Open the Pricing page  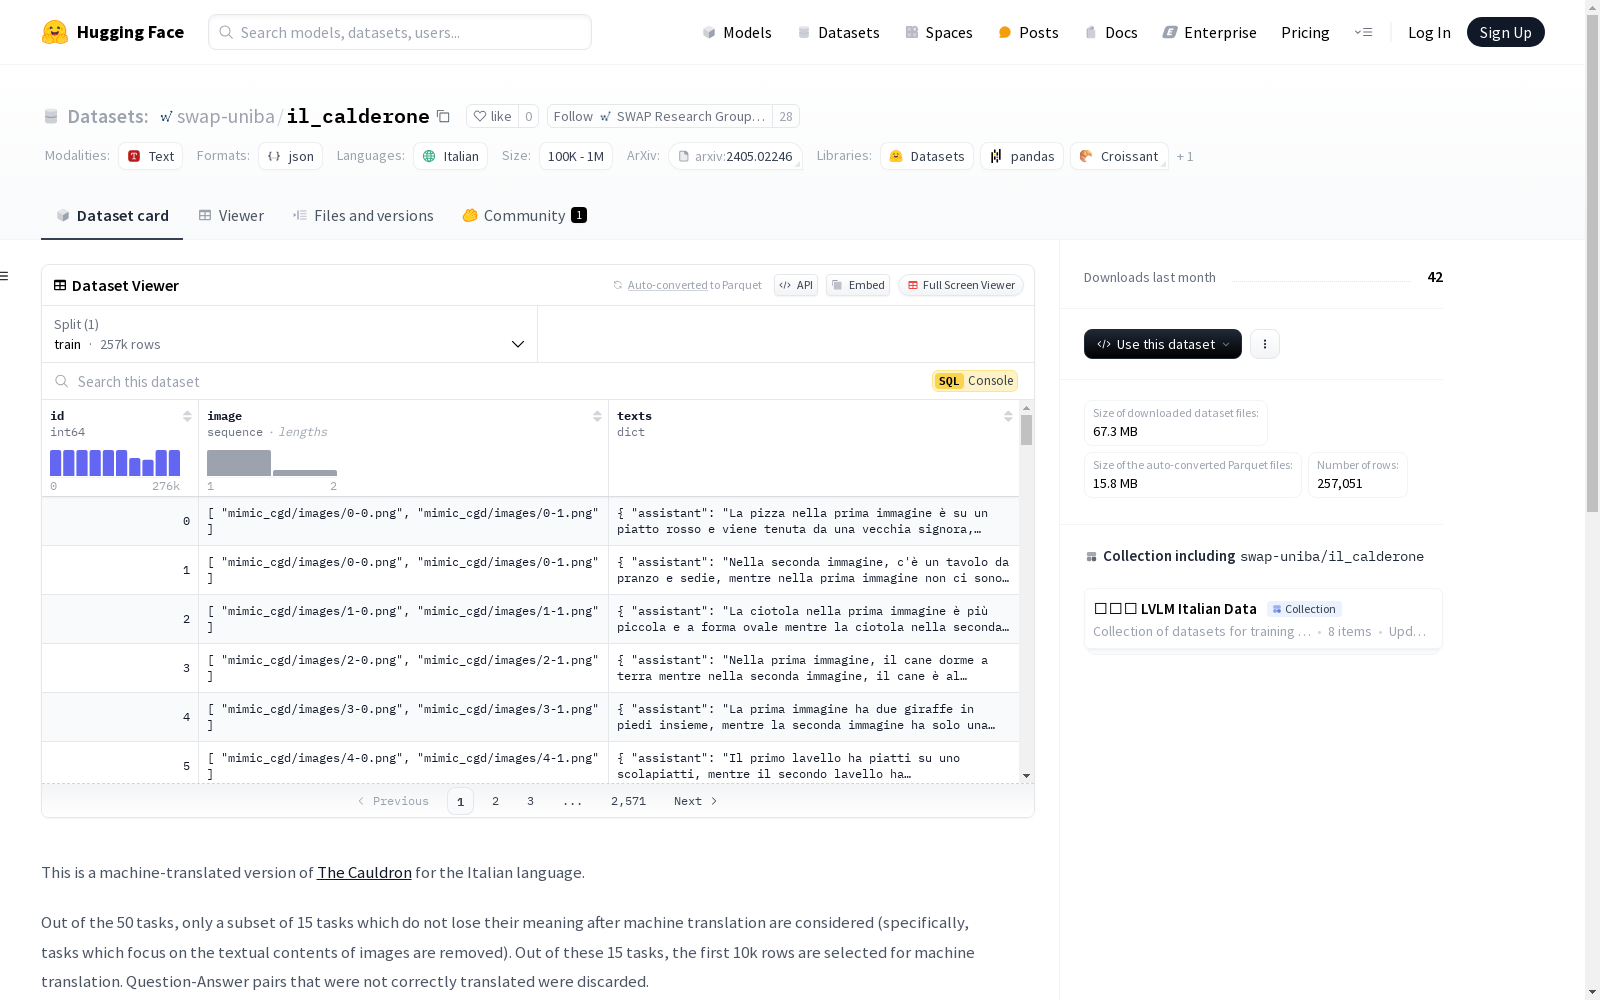[x=1305, y=32]
